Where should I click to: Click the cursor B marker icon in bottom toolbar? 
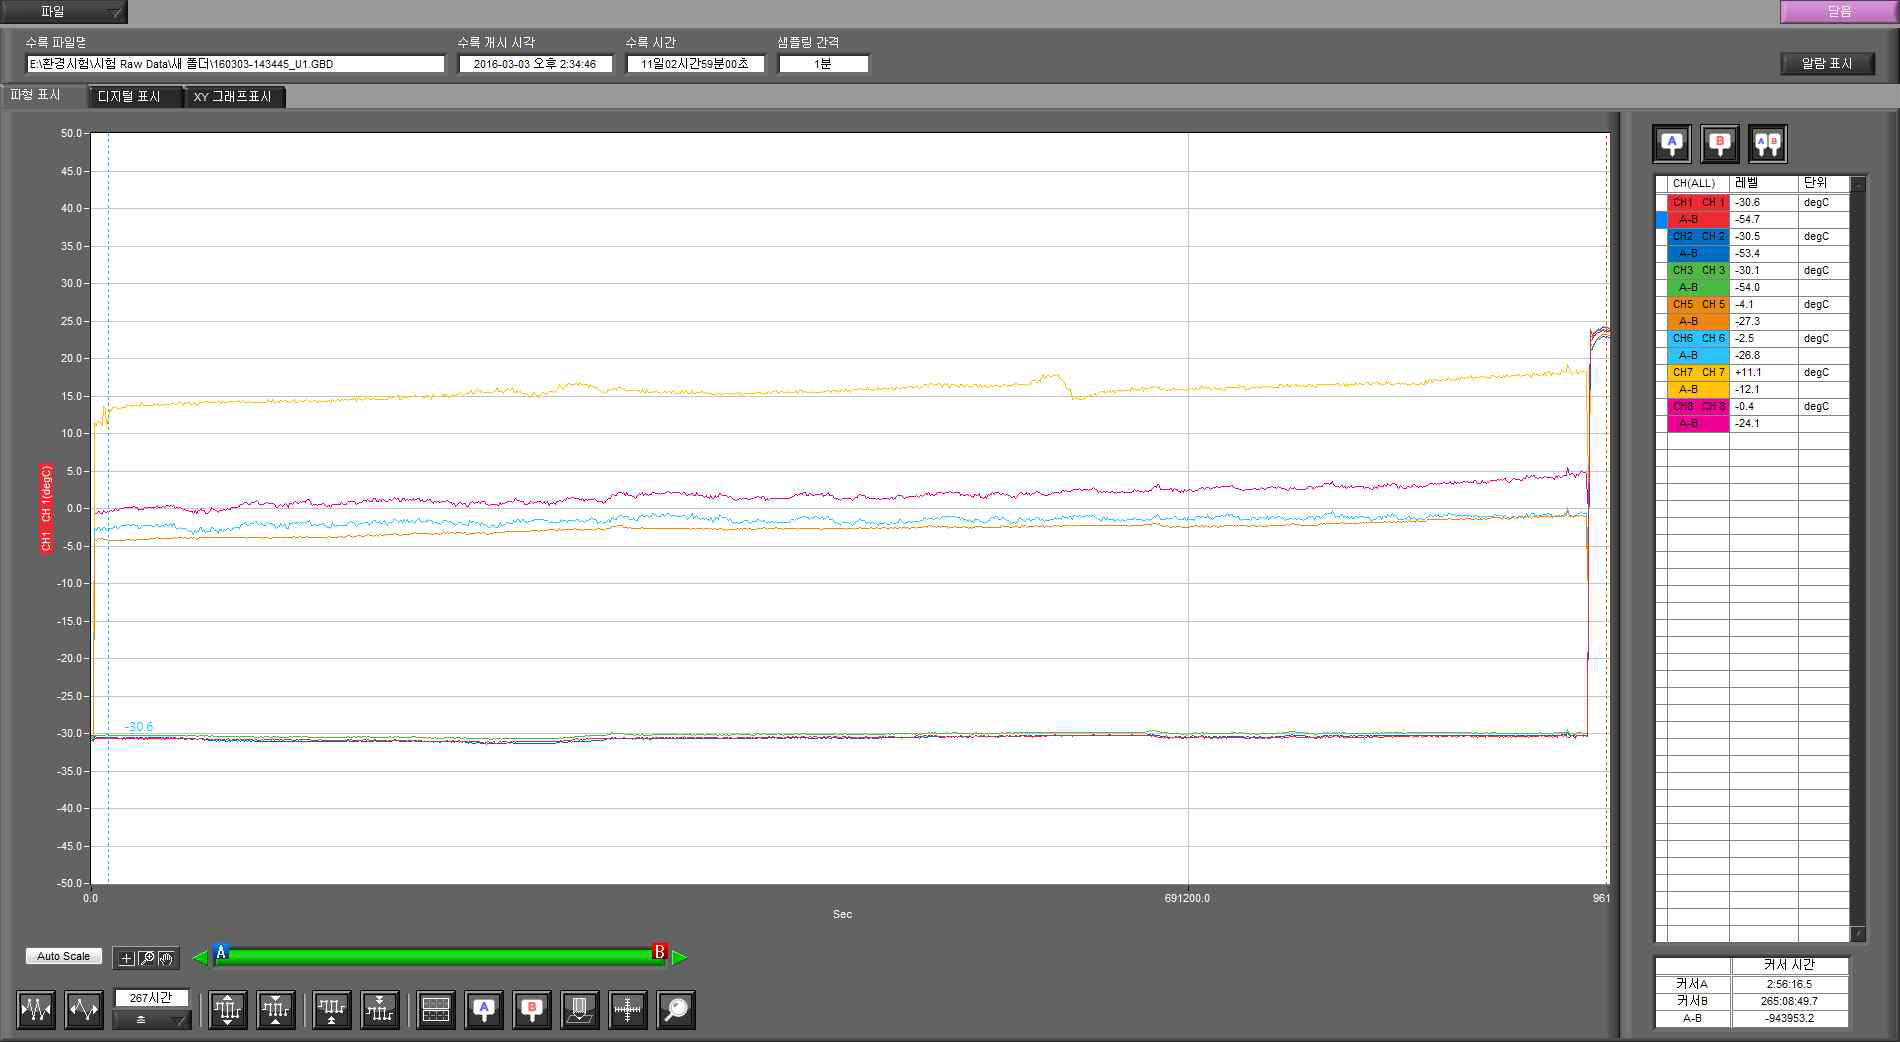click(x=532, y=1010)
